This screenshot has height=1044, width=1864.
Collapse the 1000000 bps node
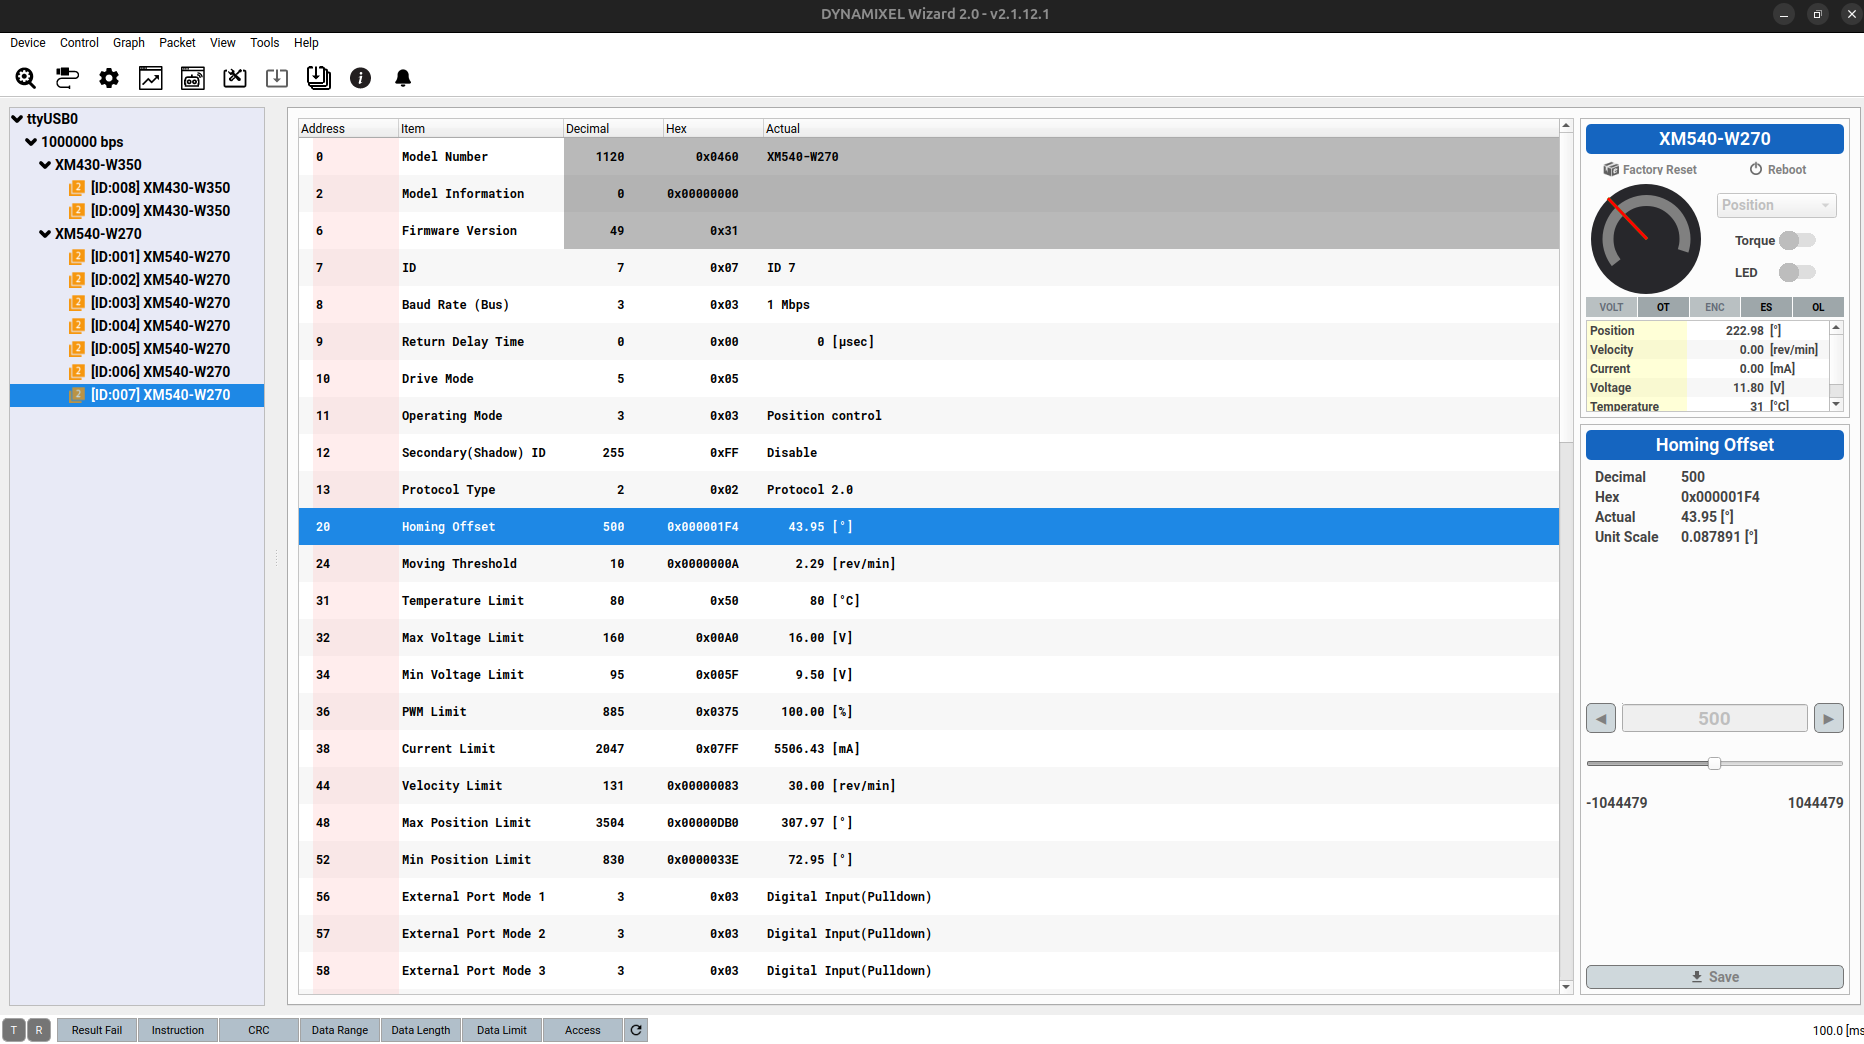31,142
